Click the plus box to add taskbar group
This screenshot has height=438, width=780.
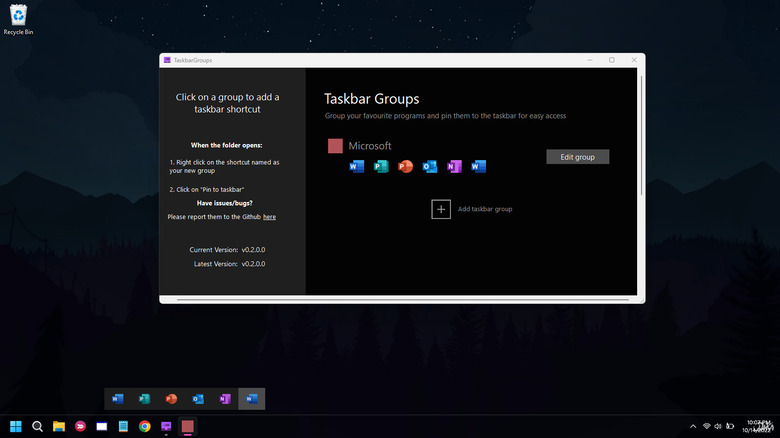[x=441, y=209]
